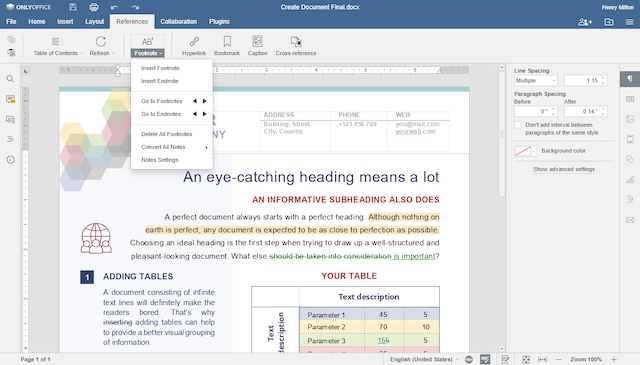Image resolution: width=640 pixels, height=365 pixels.
Task: Undo the last action
Action: click(x=114, y=7)
